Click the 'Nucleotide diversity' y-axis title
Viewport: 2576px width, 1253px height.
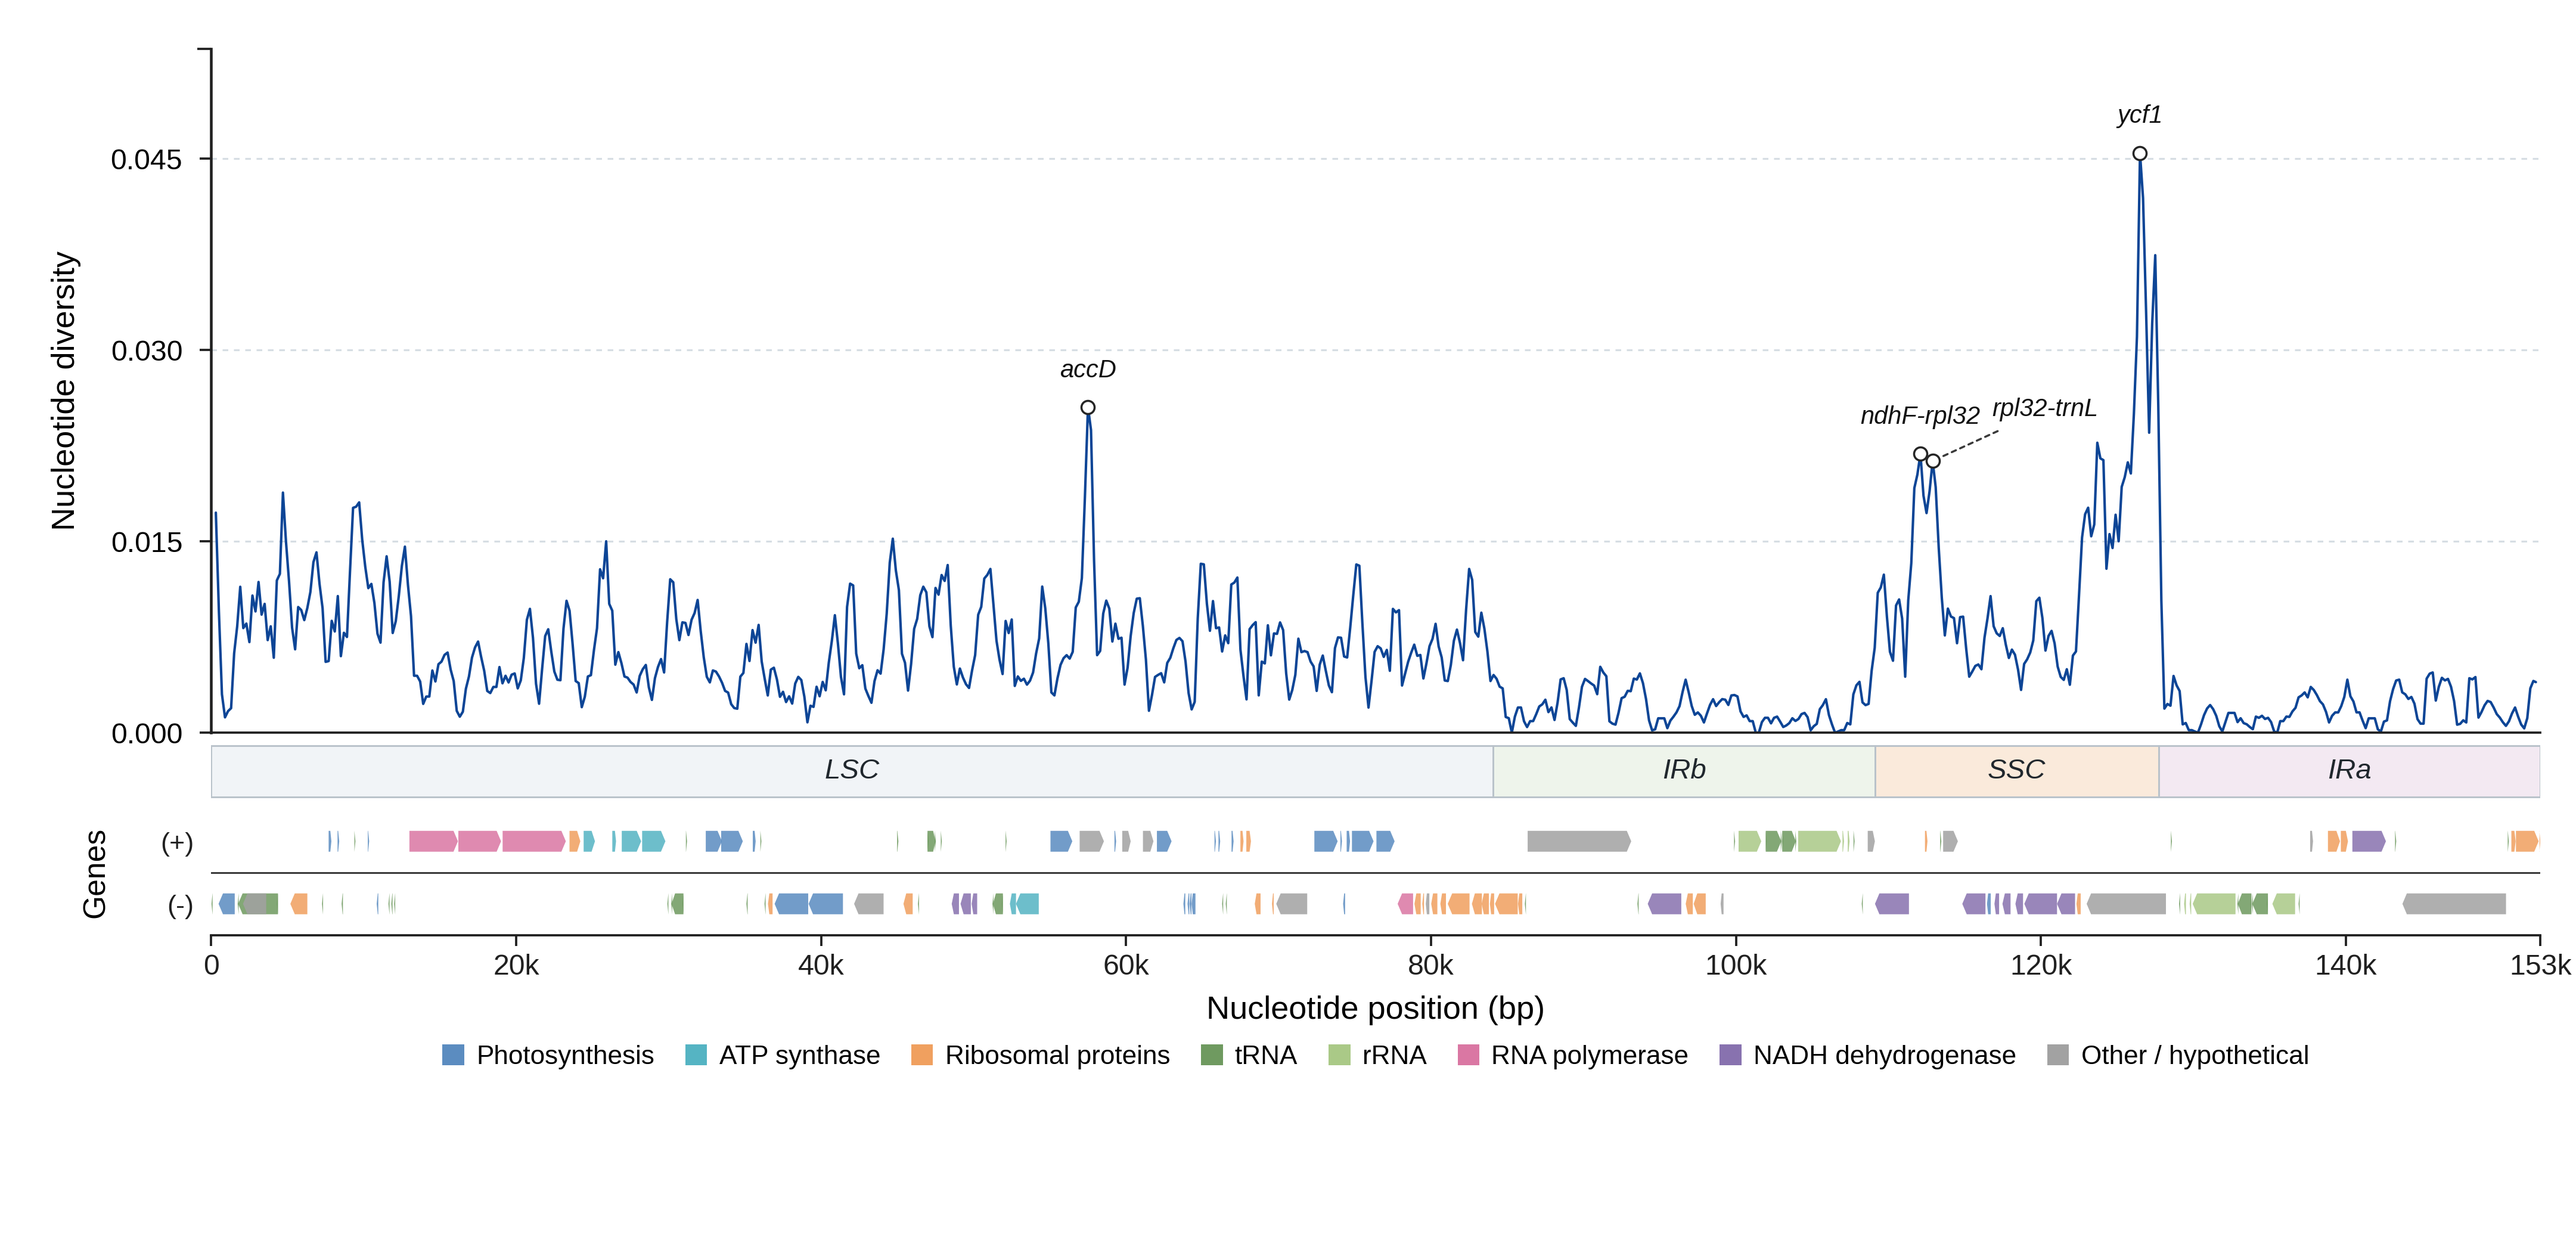pyautogui.click(x=63, y=391)
